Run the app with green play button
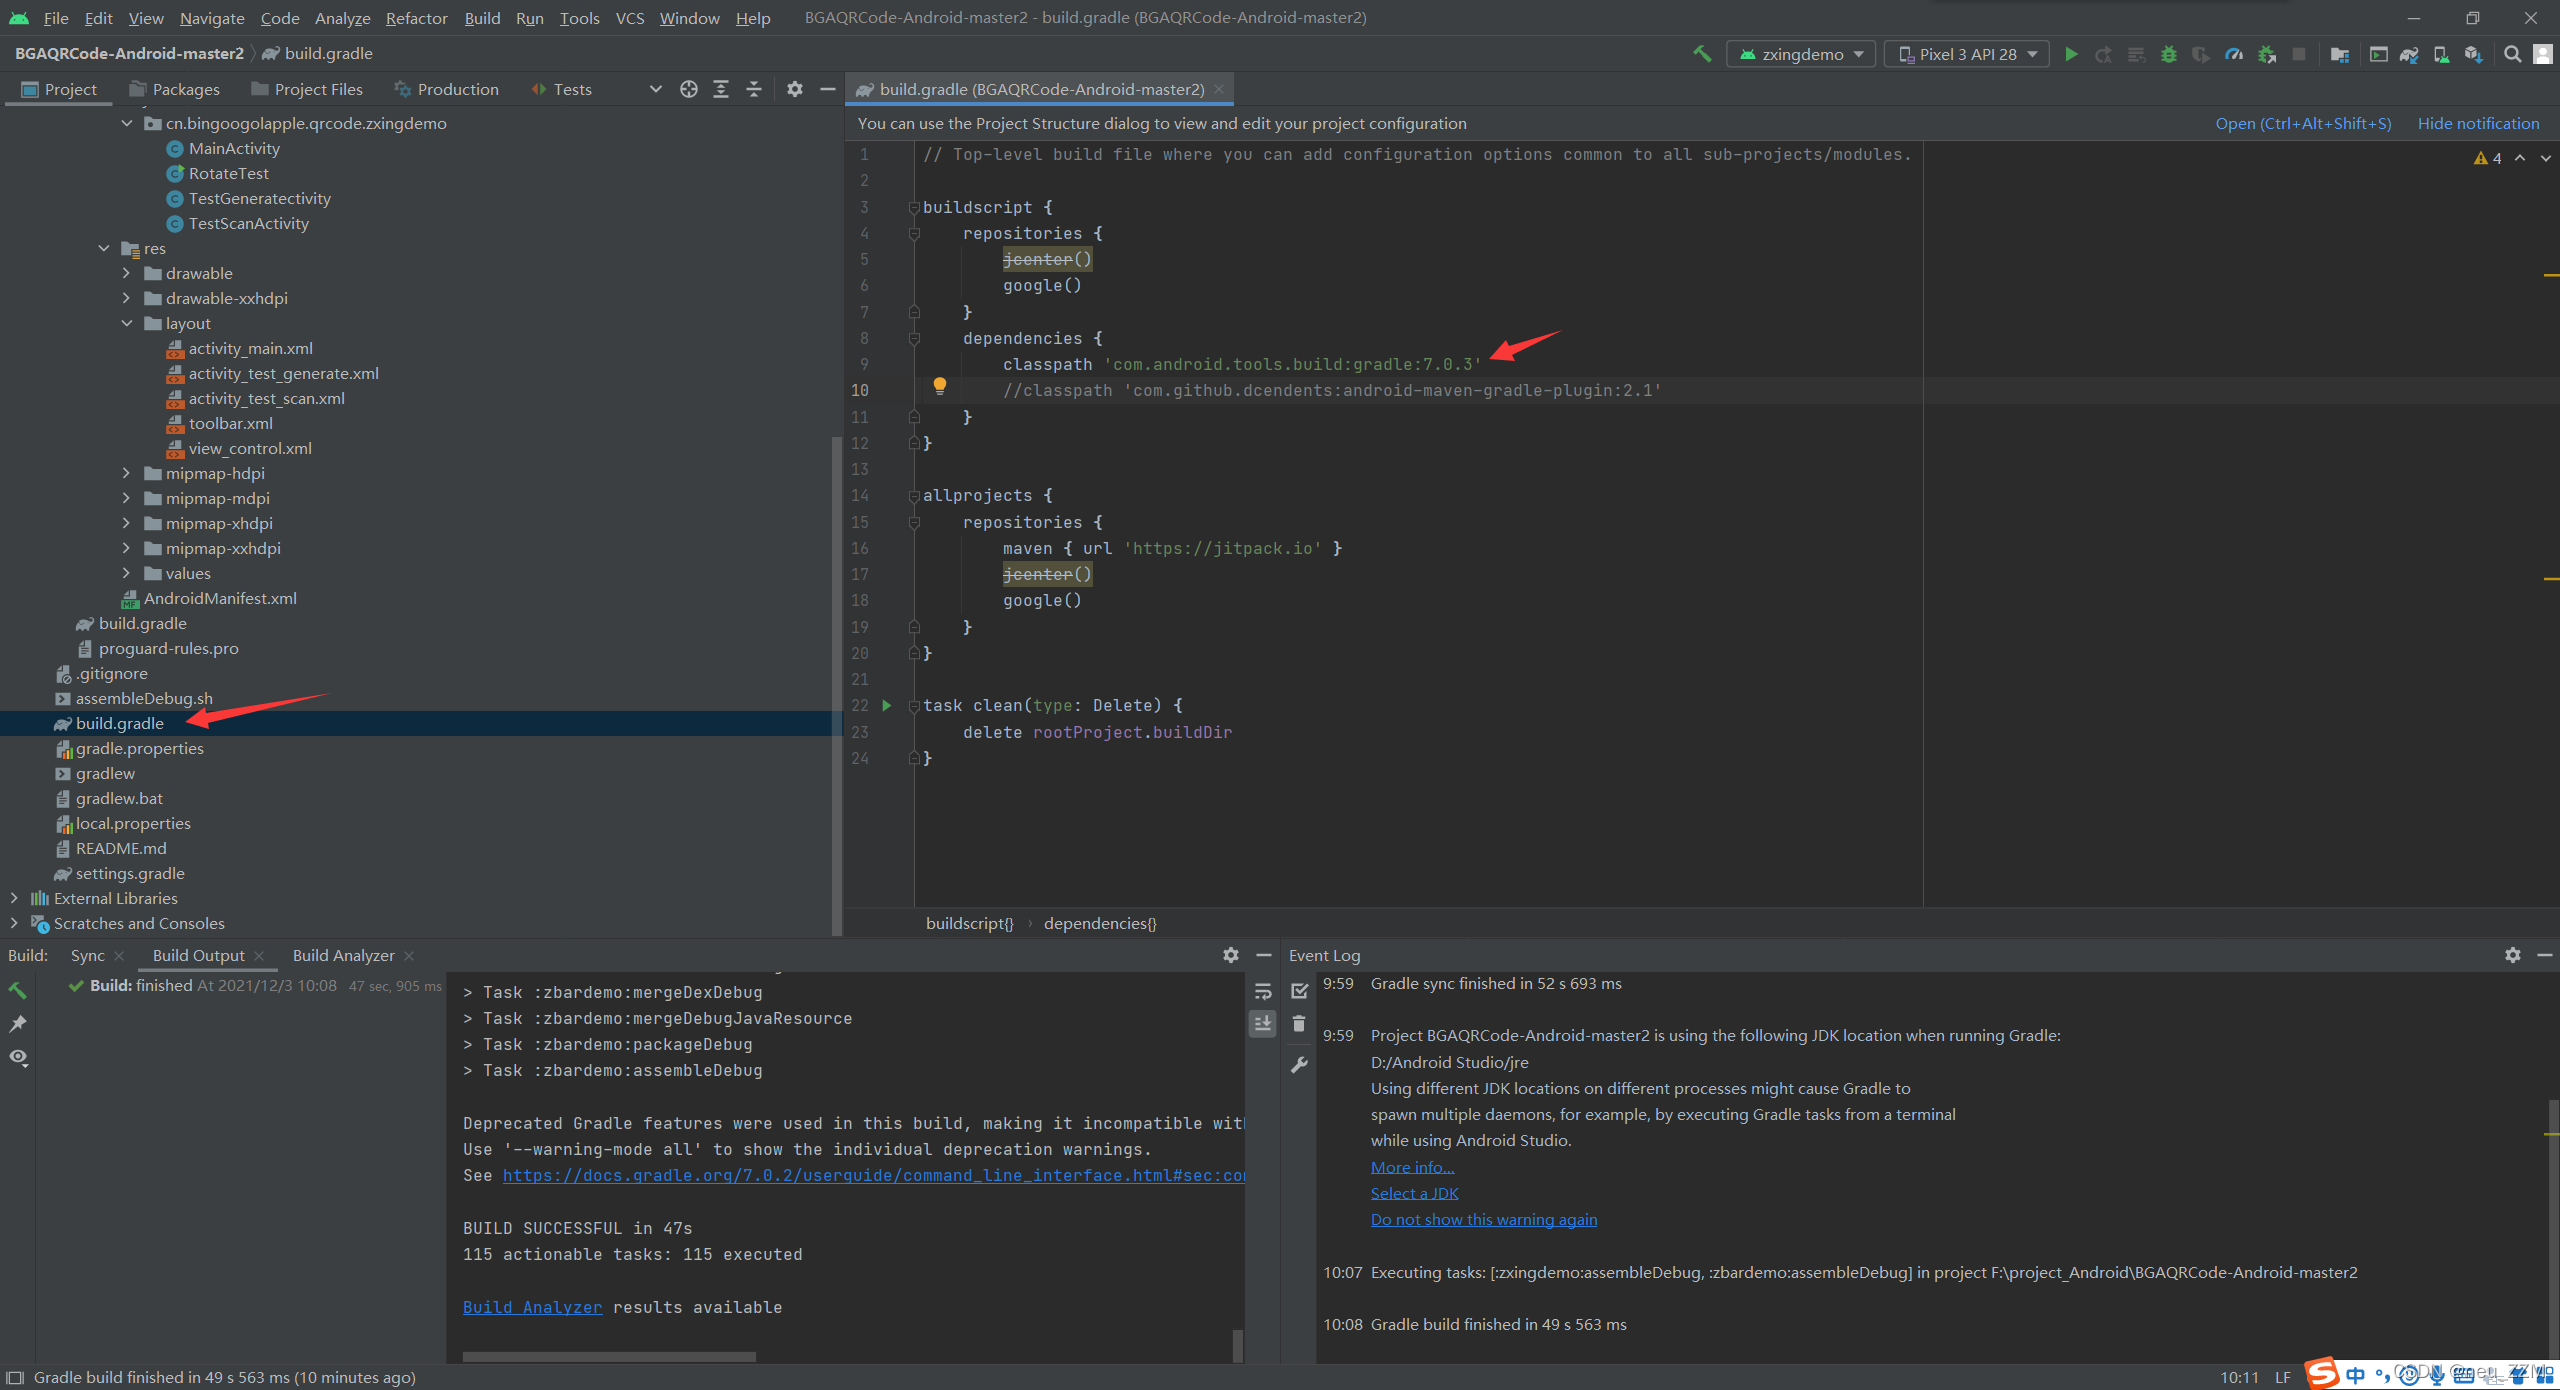This screenshot has height=1390, width=2560. (x=2071, y=54)
